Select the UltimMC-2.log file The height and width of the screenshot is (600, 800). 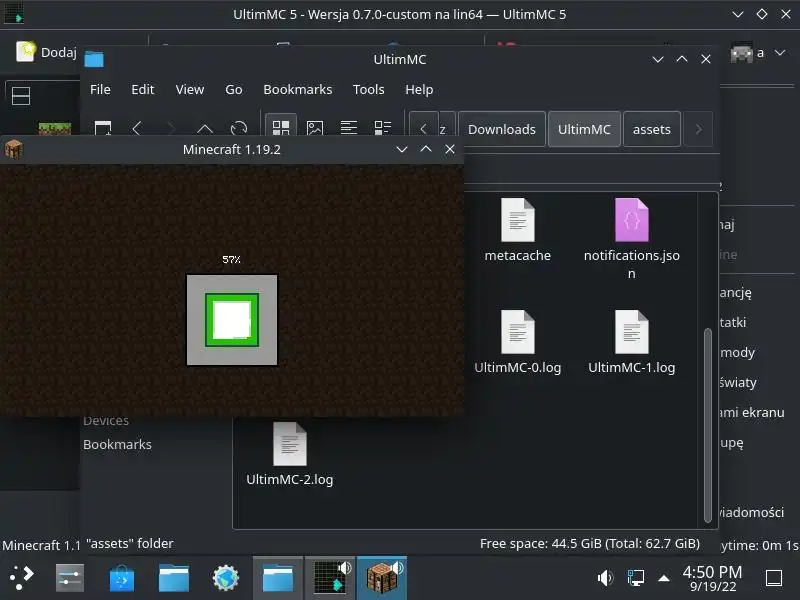tap(289, 454)
